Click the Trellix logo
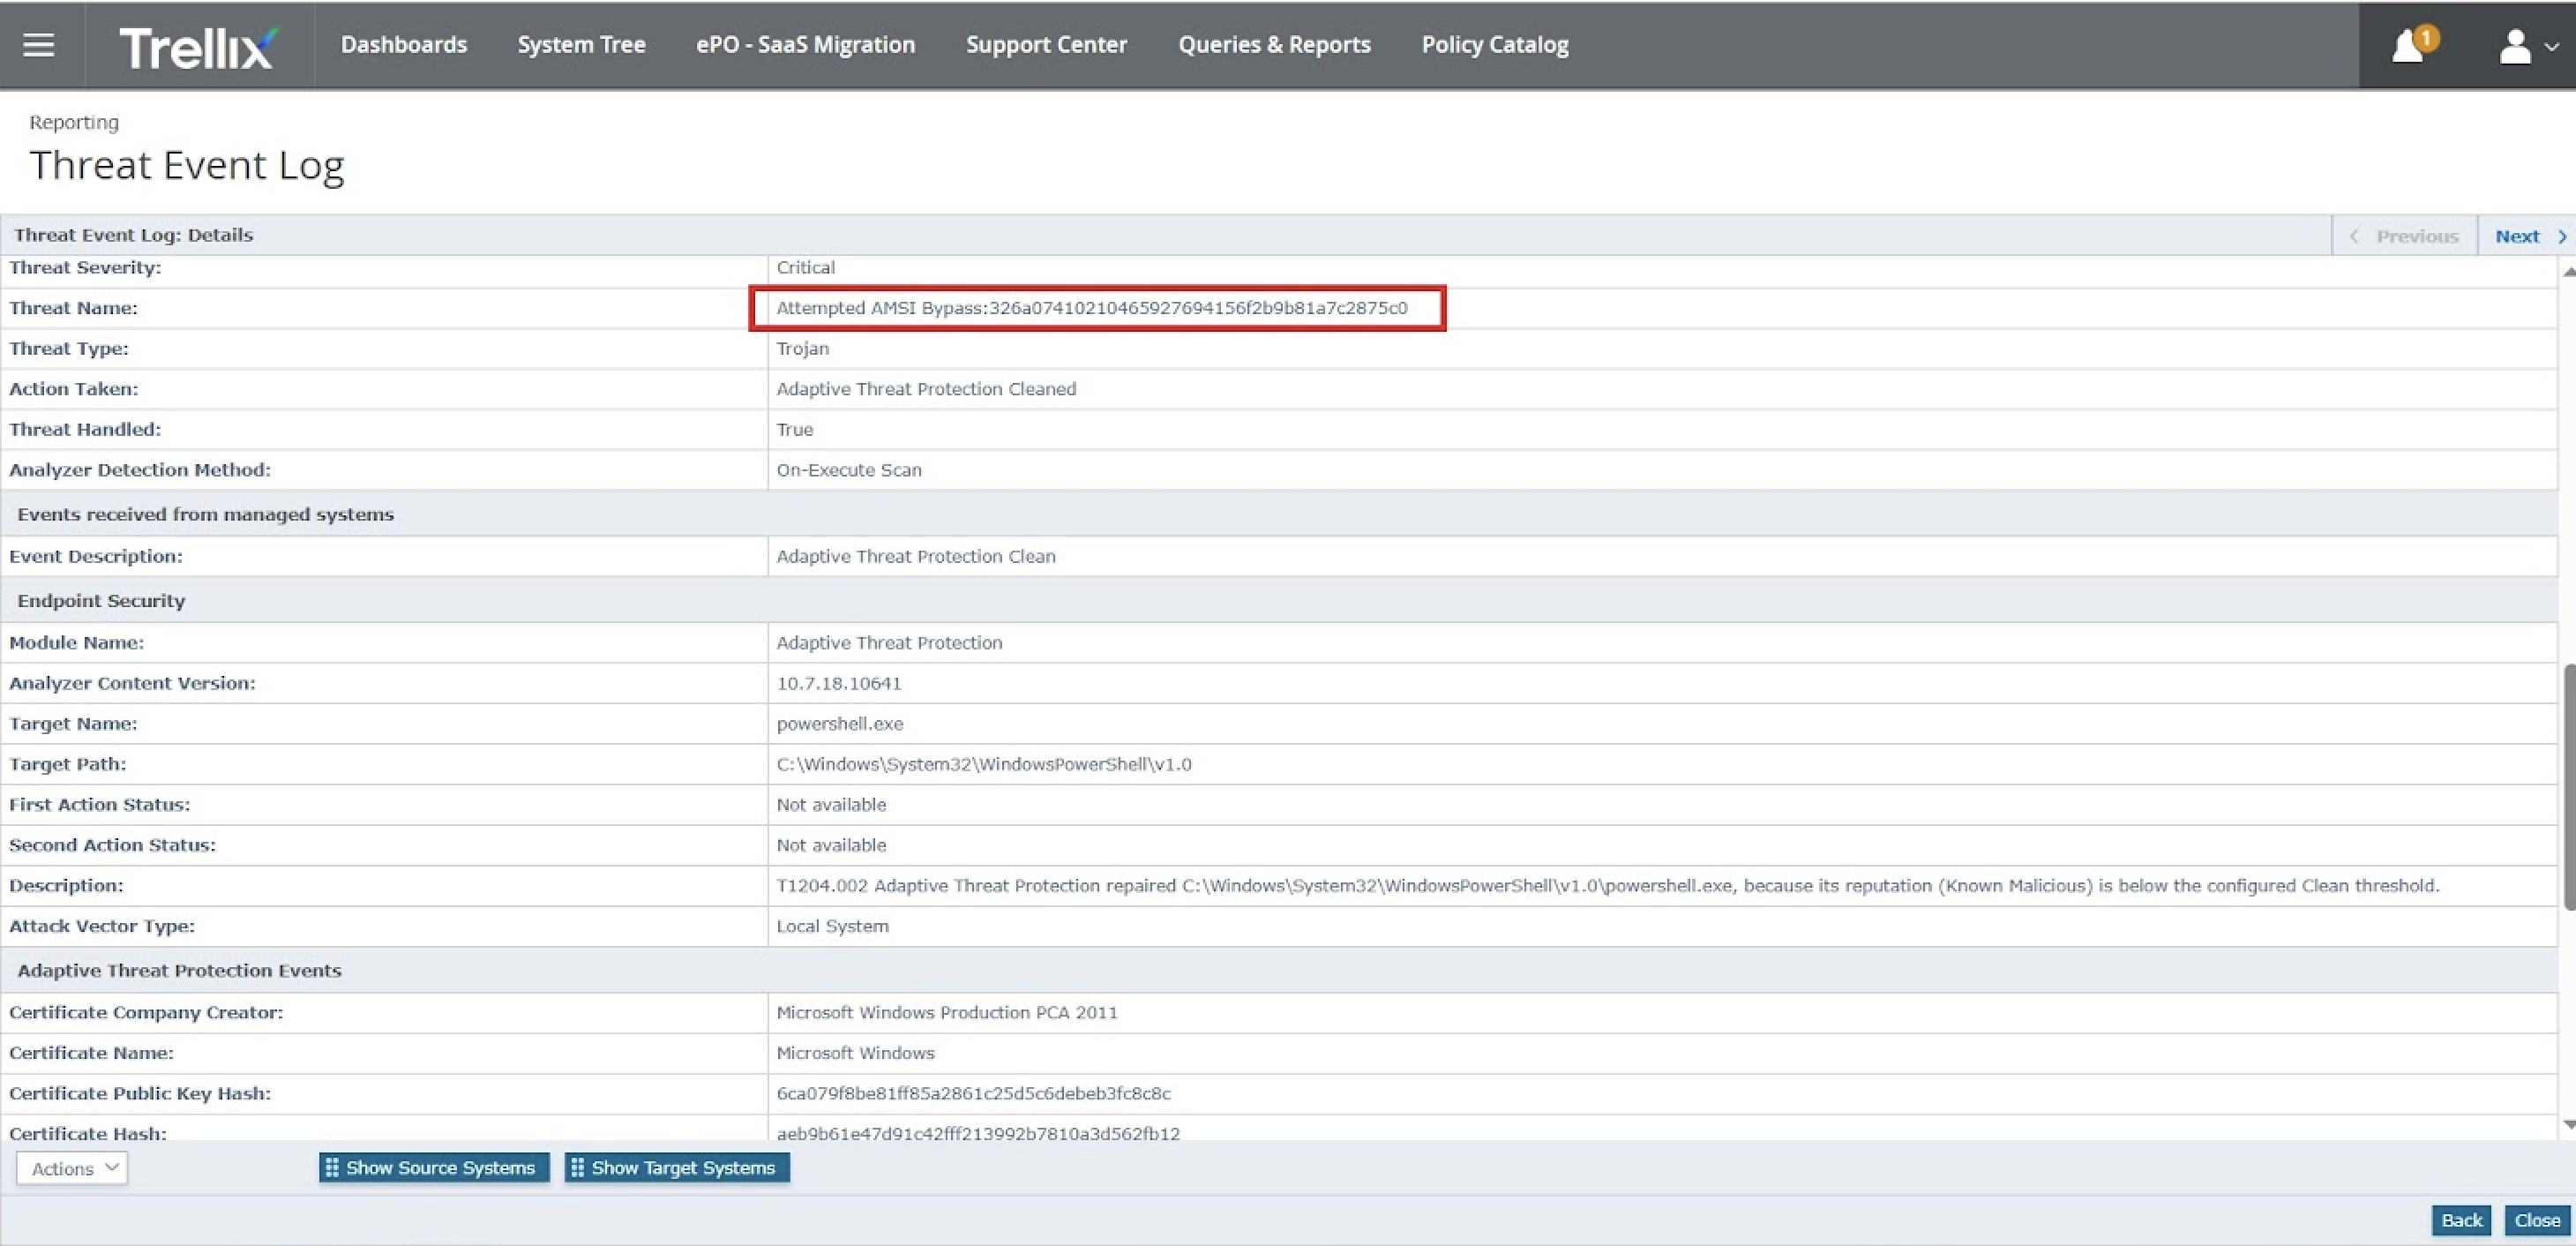The image size is (2576, 1246). point(197,46)
